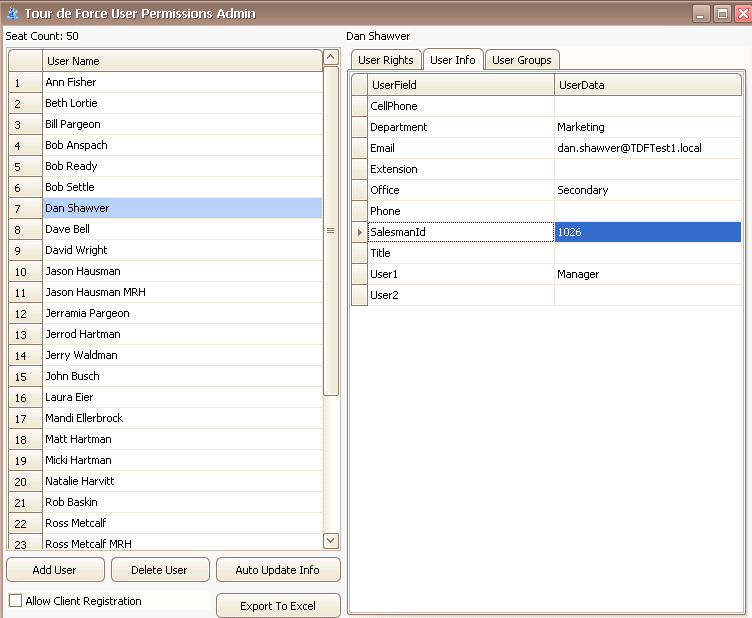Select user Micki Hartman
Image resolution: width=752 pixels, height=618 pixels.
click(182, 460)
